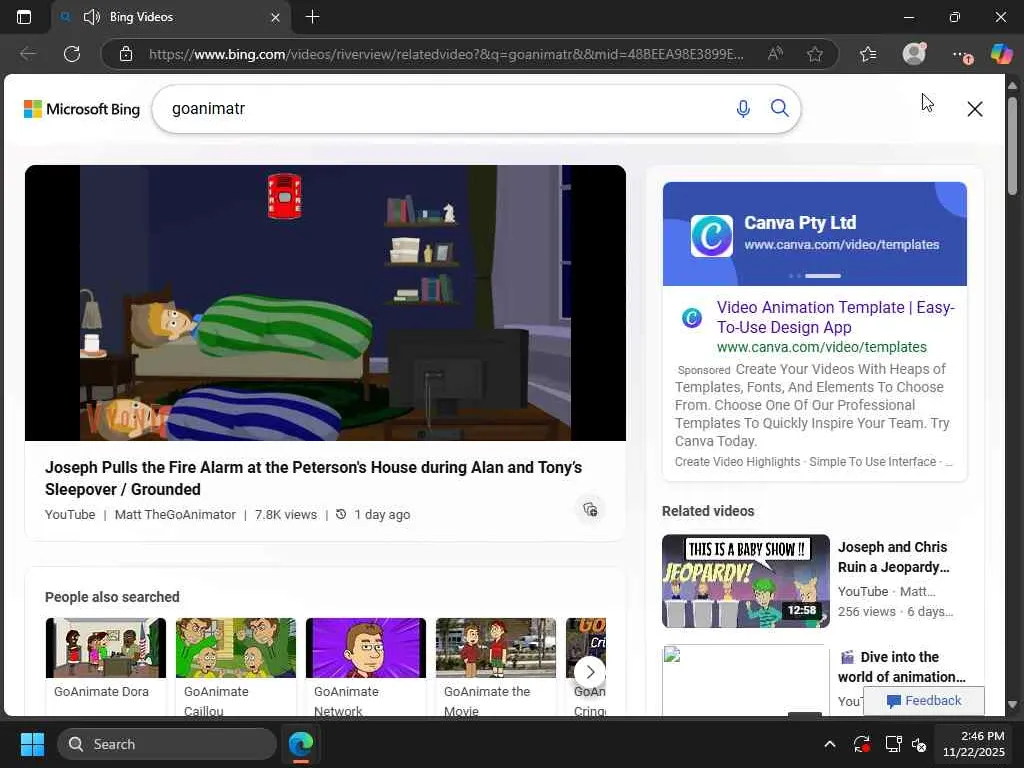Open Dive into the world of animation
1024x768 pixels.
[901, 667]
